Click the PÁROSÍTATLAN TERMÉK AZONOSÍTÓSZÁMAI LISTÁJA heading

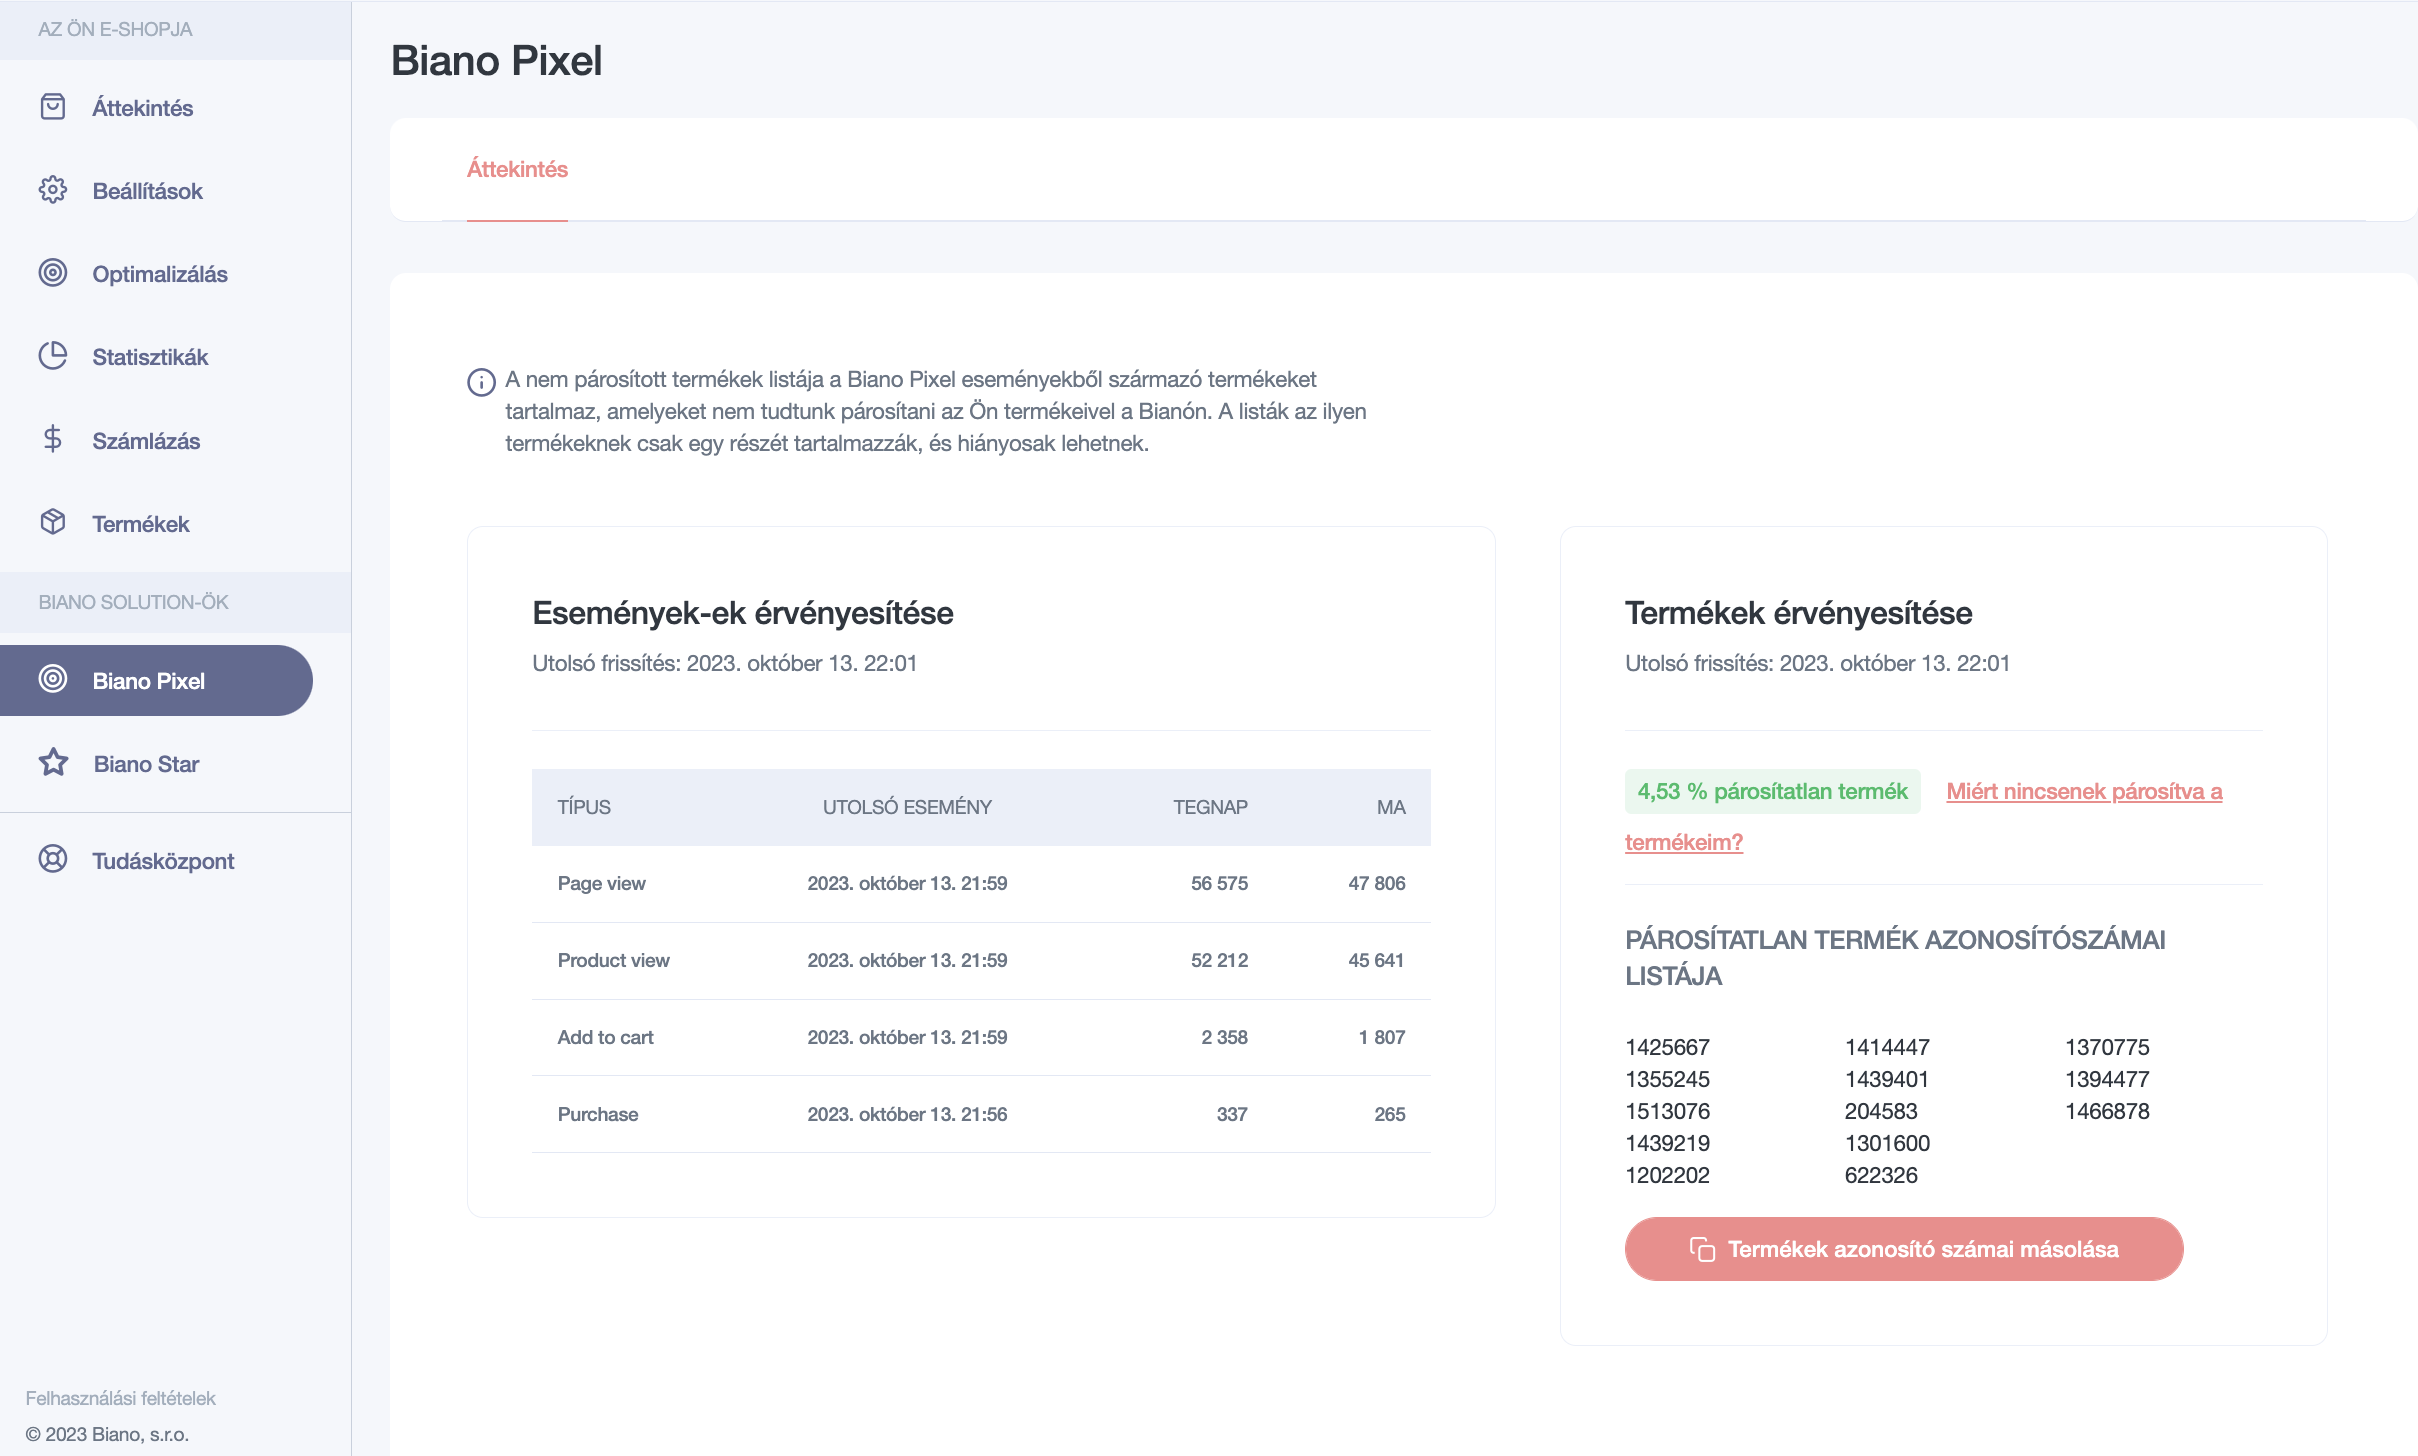(x=1895, y=958)
